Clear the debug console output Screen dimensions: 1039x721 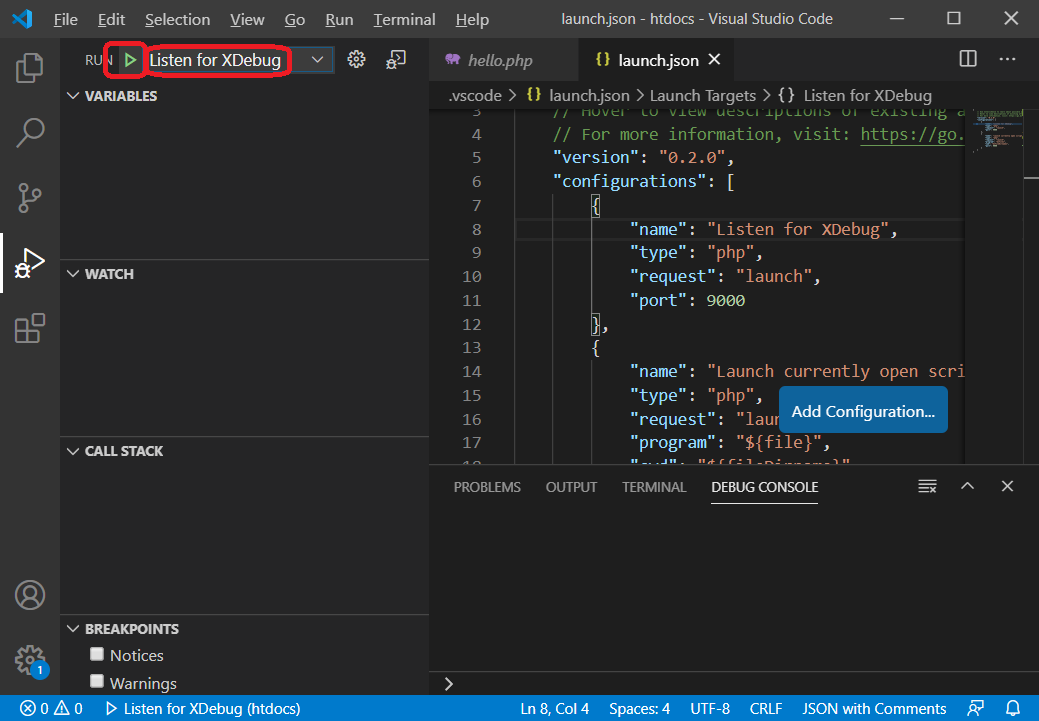pyautogui.click(x=927, y=487)
